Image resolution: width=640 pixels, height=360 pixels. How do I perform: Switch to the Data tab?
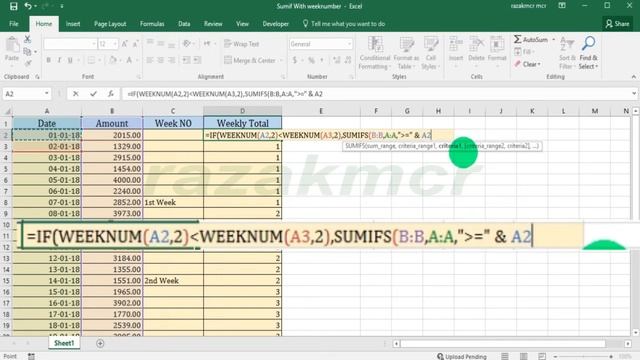pyautogui.click(x=184, y=24)
